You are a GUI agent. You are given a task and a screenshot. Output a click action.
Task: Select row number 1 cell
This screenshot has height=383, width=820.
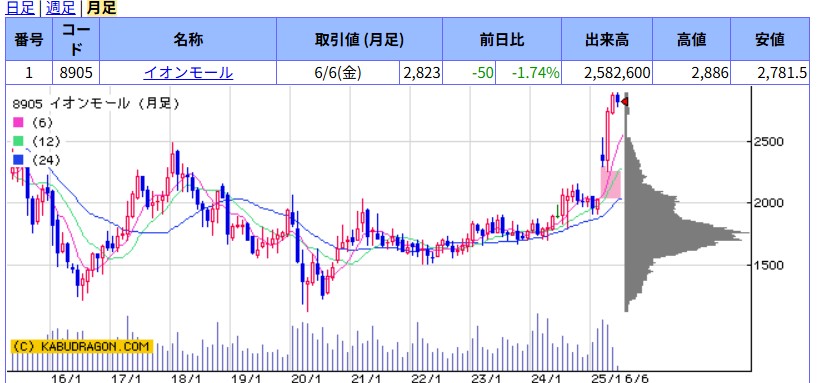[29, 73]
